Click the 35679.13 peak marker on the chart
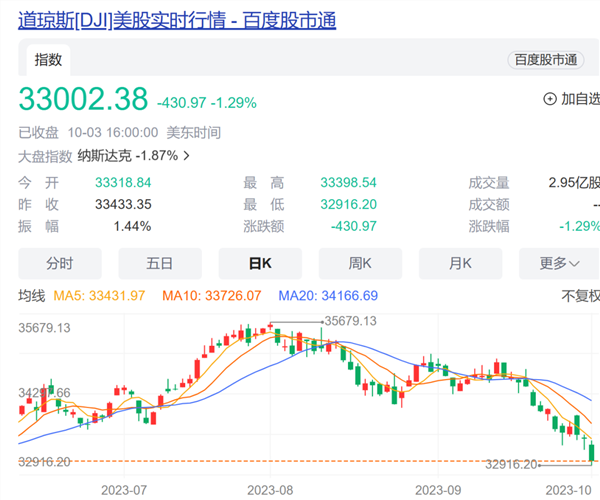The image size is (600, 500). [x=350, y=321]
